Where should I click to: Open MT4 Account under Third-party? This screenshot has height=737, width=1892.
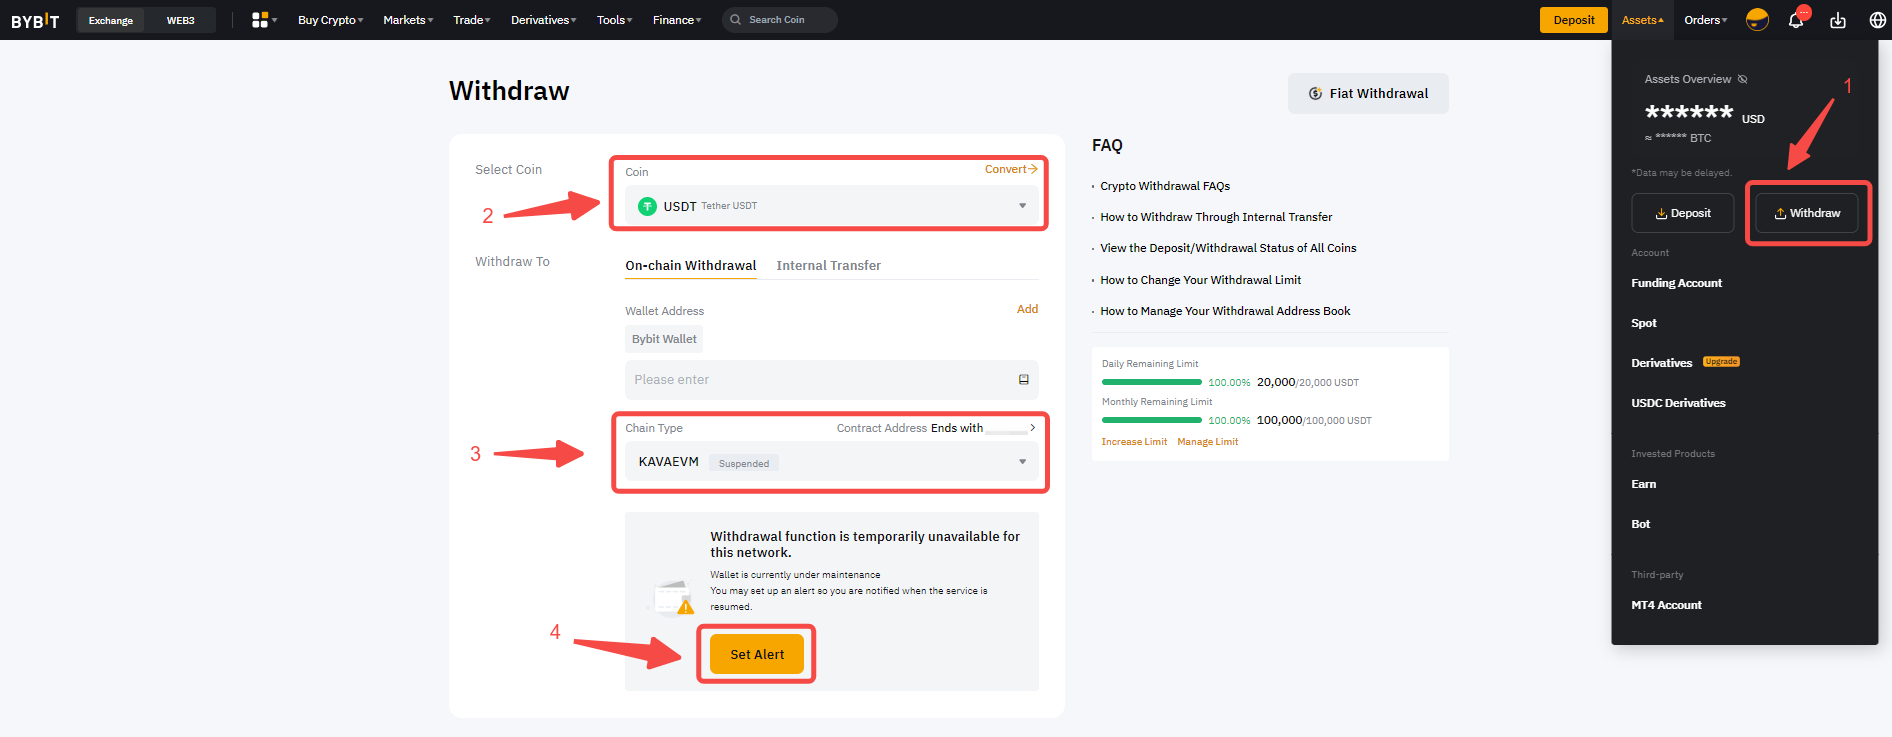tap(1667, 605)
